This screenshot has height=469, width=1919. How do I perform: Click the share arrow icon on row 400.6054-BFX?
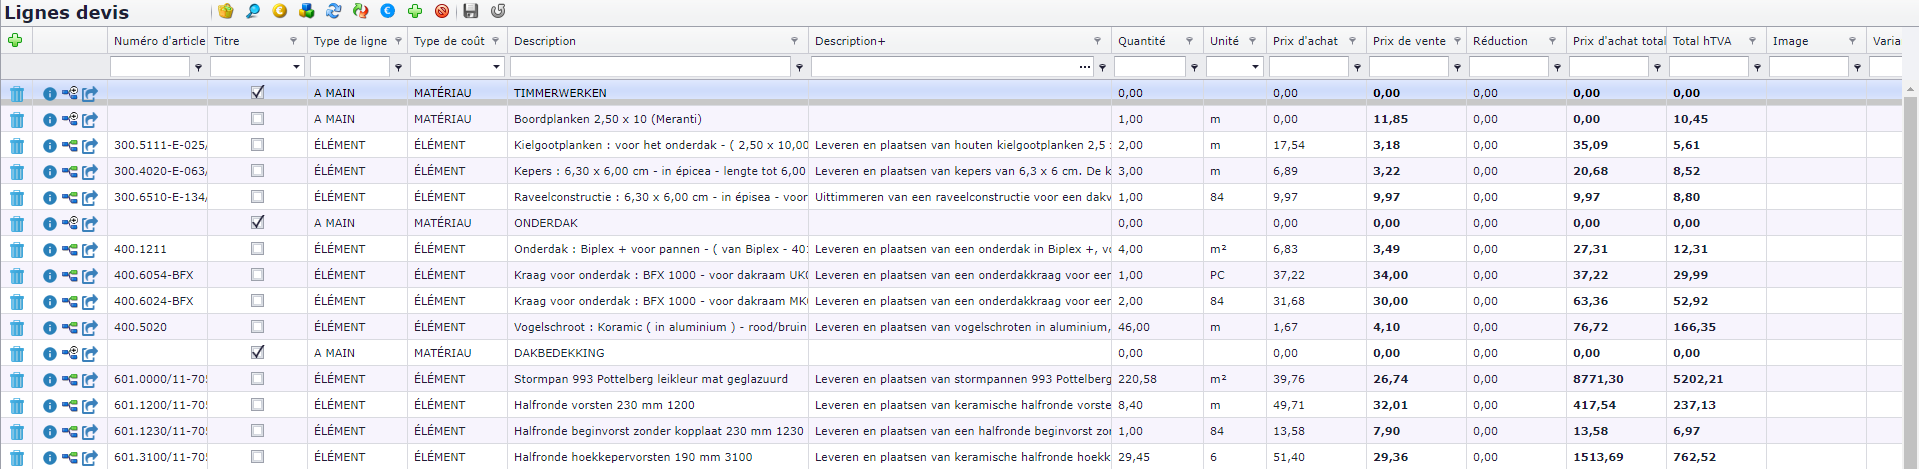[90, 276]
